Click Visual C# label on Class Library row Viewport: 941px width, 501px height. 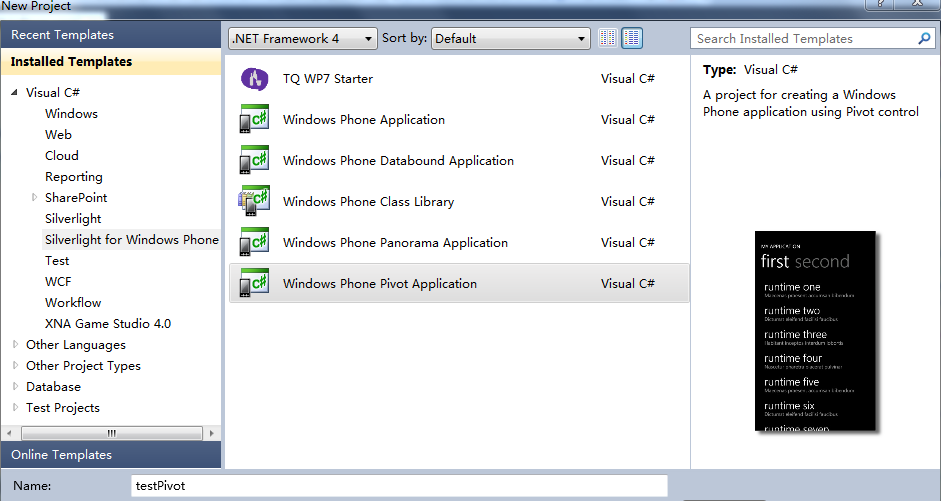click(x=628, y=202)
